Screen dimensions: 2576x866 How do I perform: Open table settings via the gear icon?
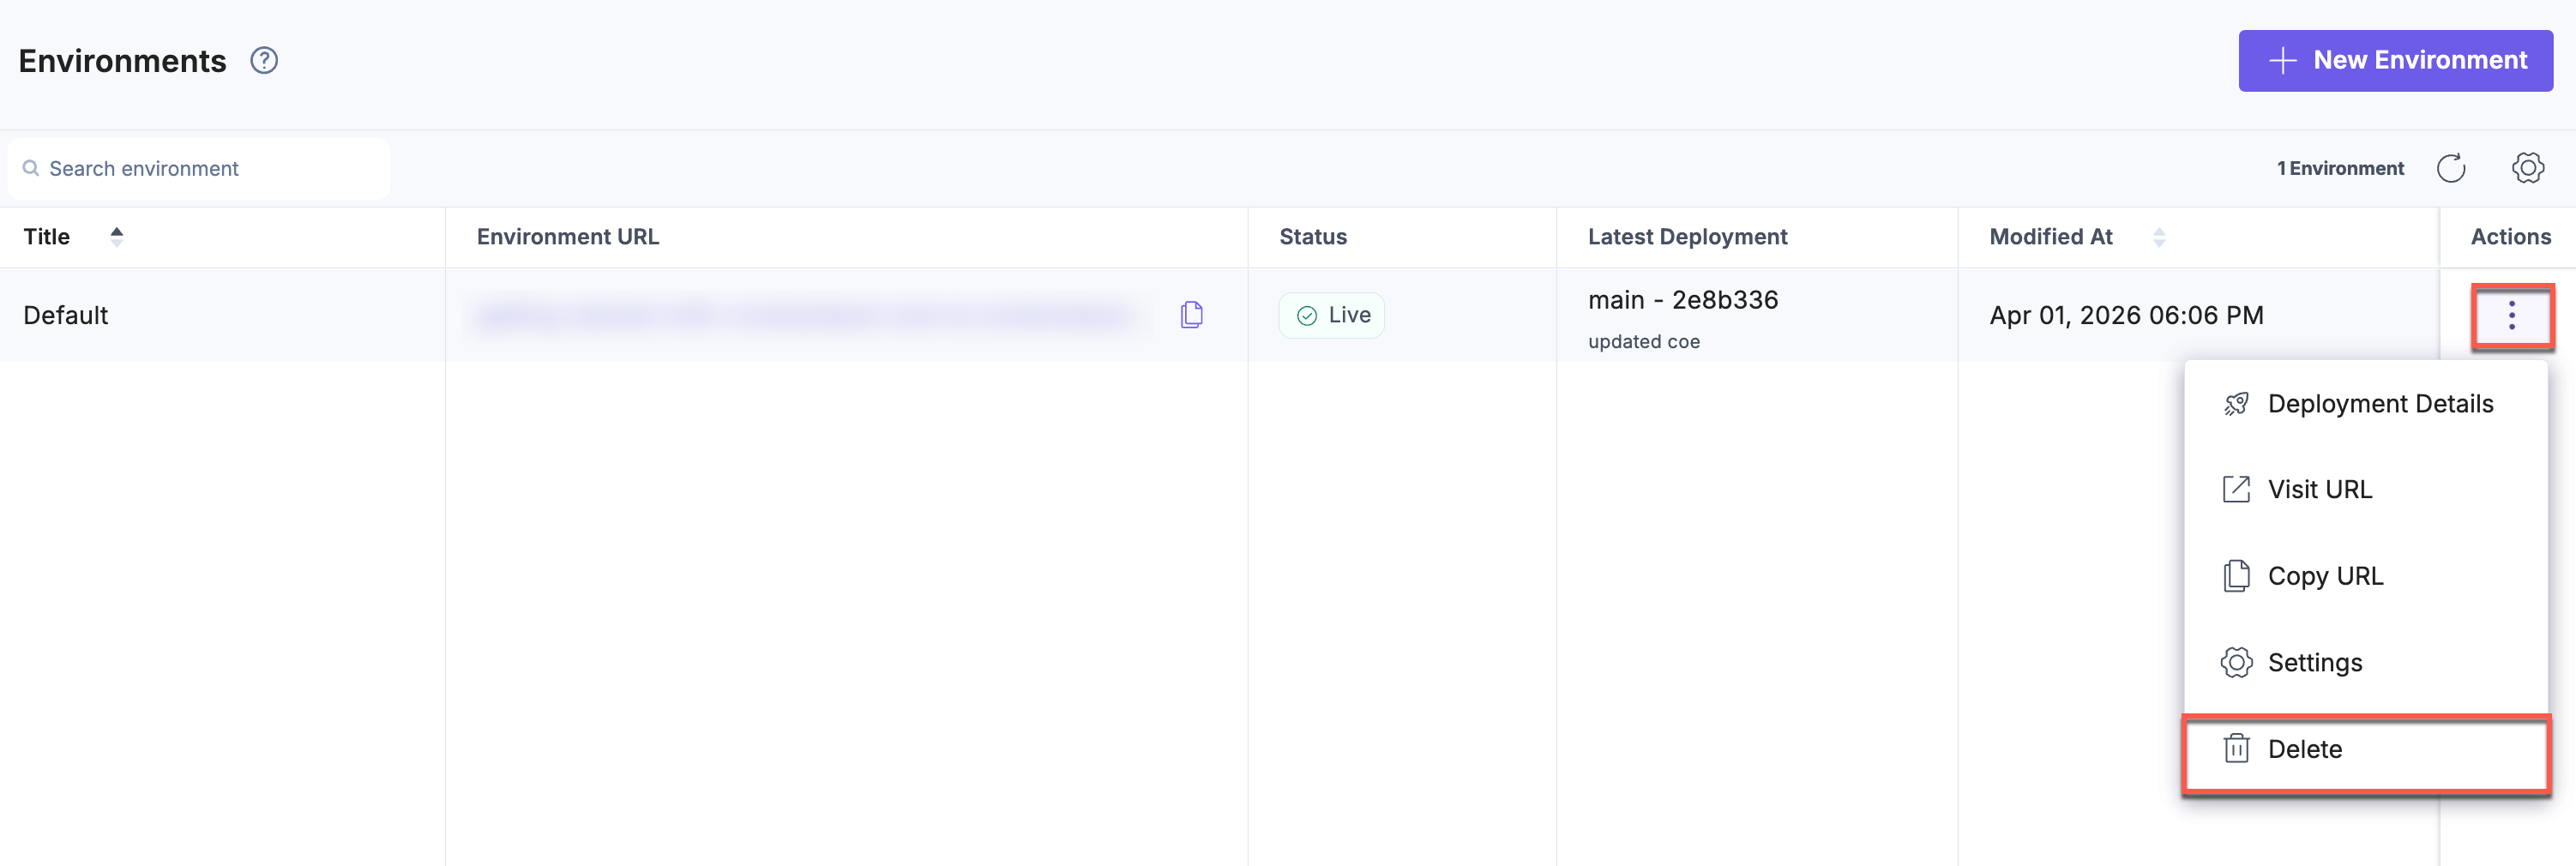pyautogui.click(x=2528, y=168)
